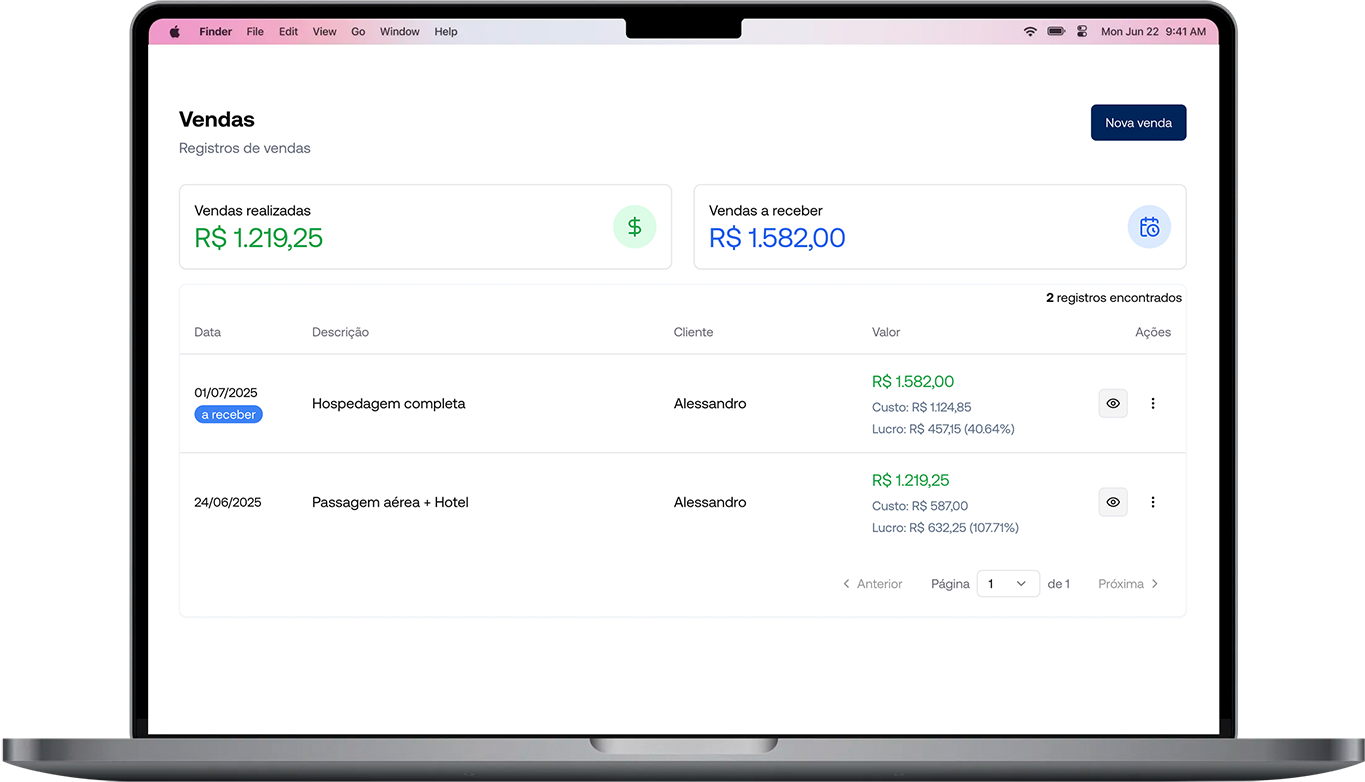Click the 'a receber' status badge
Image resolution: width=1365 pixels, height=782 pixels.
point(228,415)
